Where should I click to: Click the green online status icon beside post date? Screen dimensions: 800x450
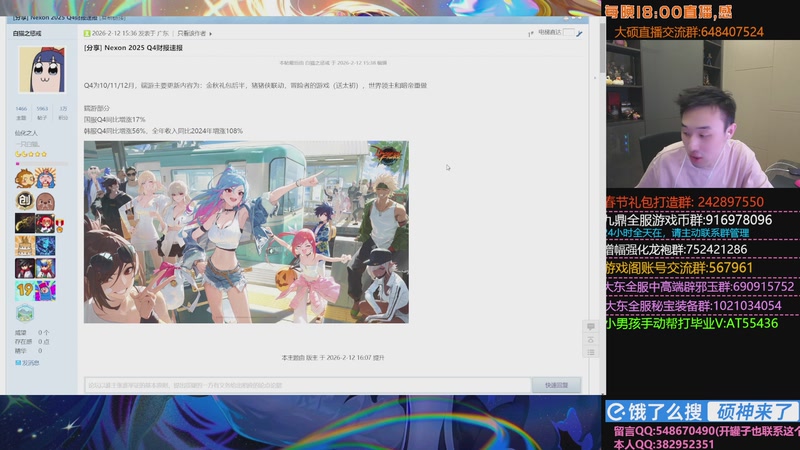87,33
